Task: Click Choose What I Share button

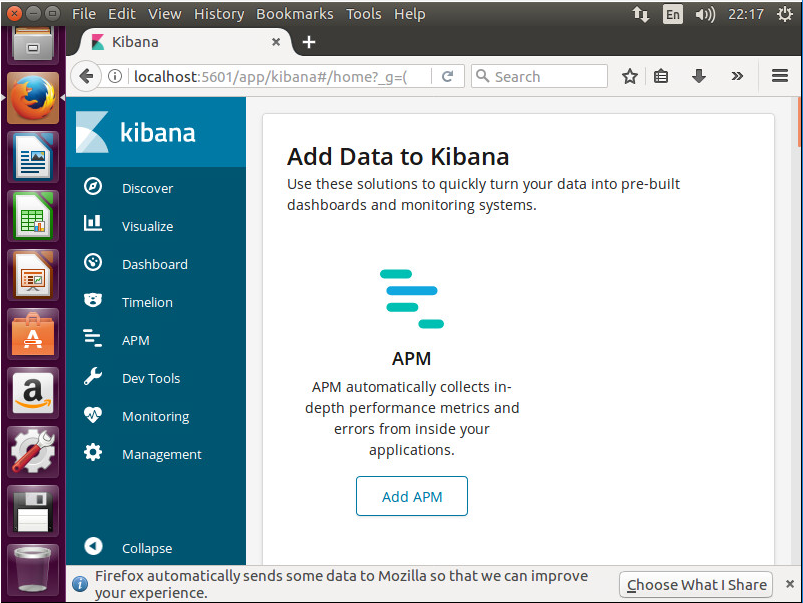Action: pos(696,585)
